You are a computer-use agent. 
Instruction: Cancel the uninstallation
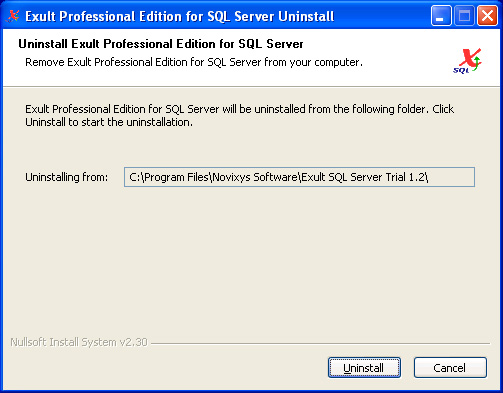coord(450,368)
